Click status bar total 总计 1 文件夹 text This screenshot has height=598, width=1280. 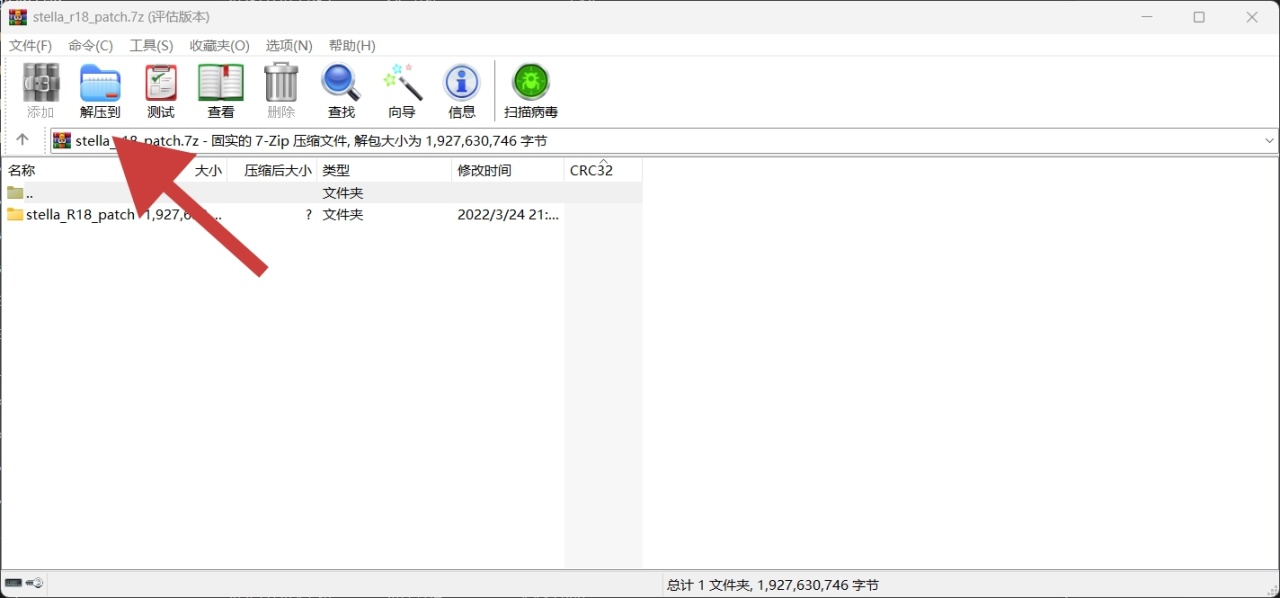coord(773,585)
